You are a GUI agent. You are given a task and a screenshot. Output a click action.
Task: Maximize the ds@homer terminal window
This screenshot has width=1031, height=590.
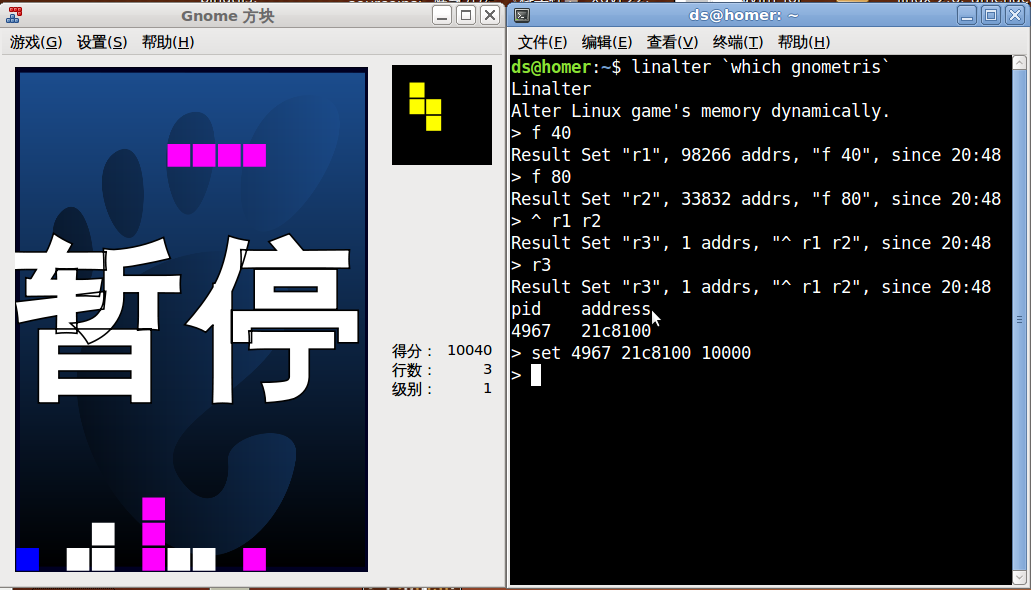(x=991, y=15)
